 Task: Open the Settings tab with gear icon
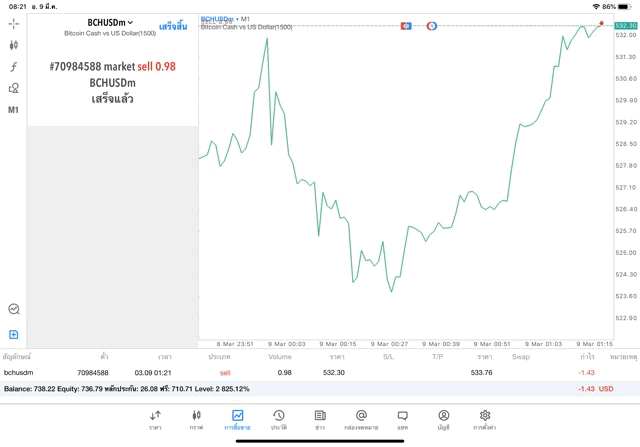pos(485,420)
